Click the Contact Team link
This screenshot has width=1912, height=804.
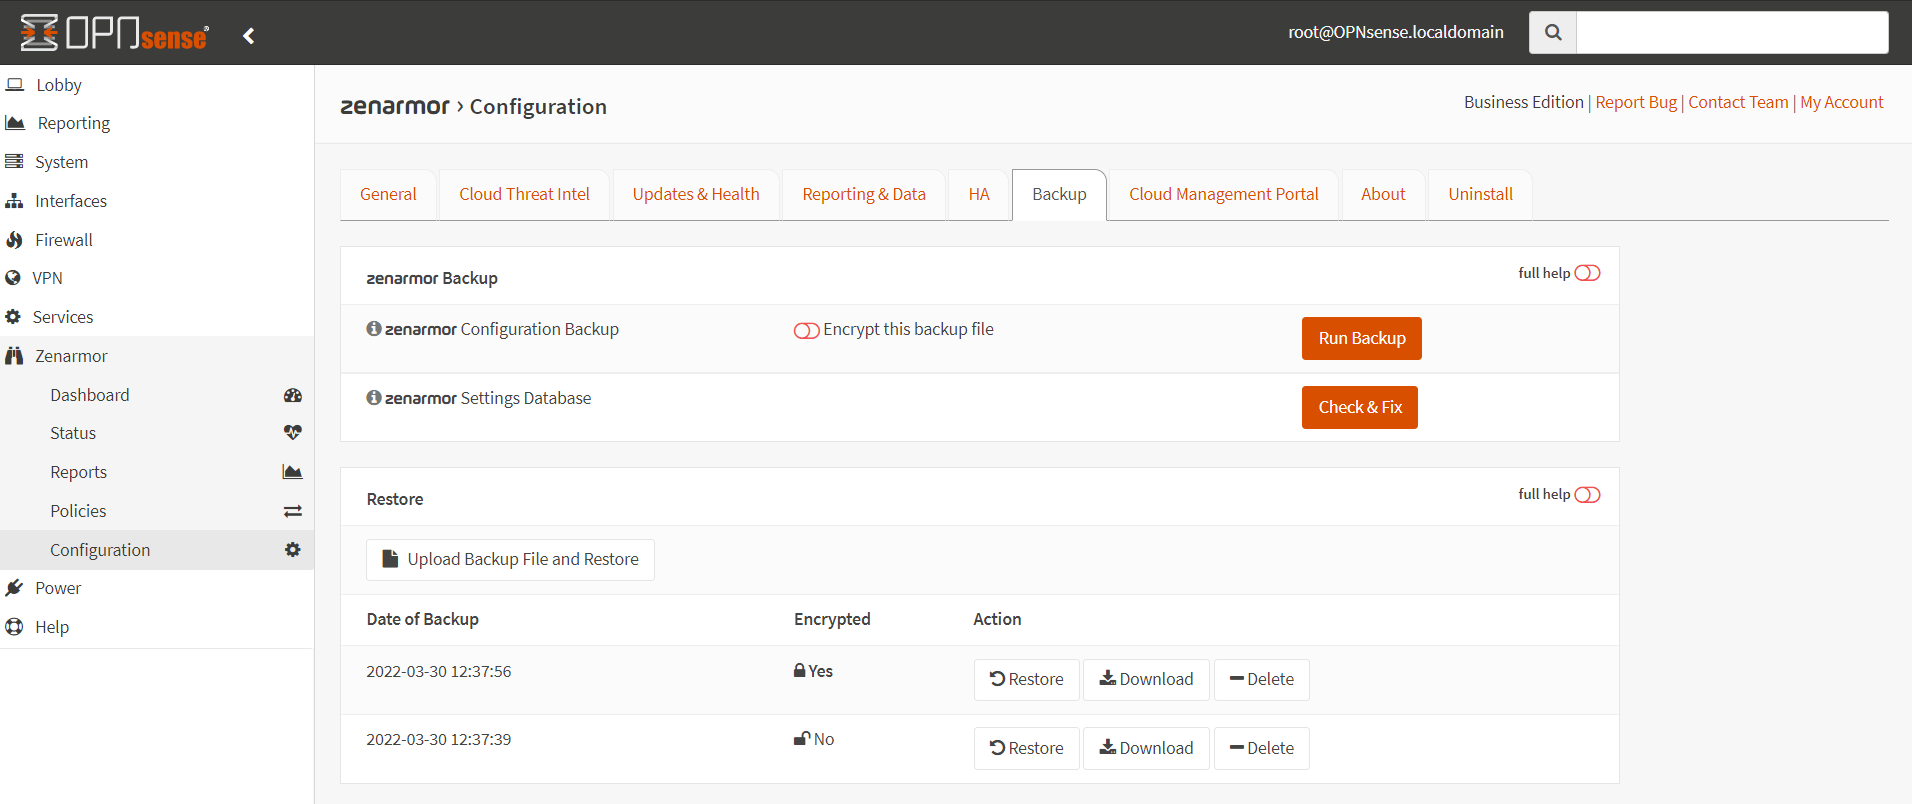[x=1738, y=102]
